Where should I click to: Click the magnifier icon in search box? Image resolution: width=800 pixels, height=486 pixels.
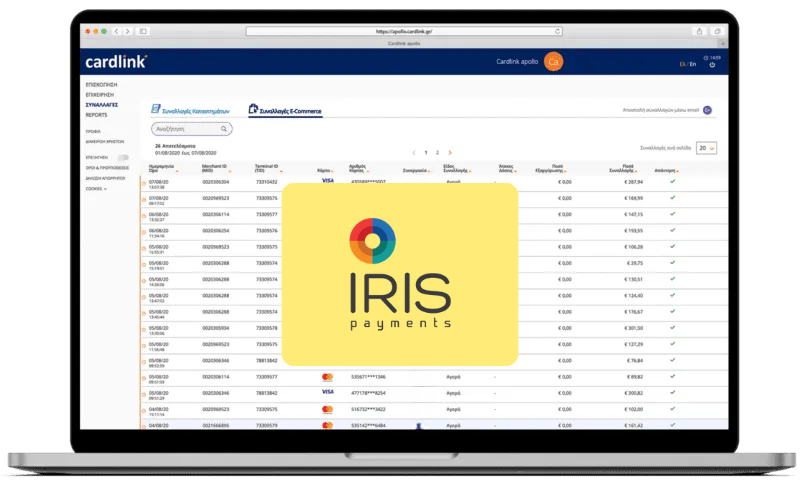(x=224, y=129)
